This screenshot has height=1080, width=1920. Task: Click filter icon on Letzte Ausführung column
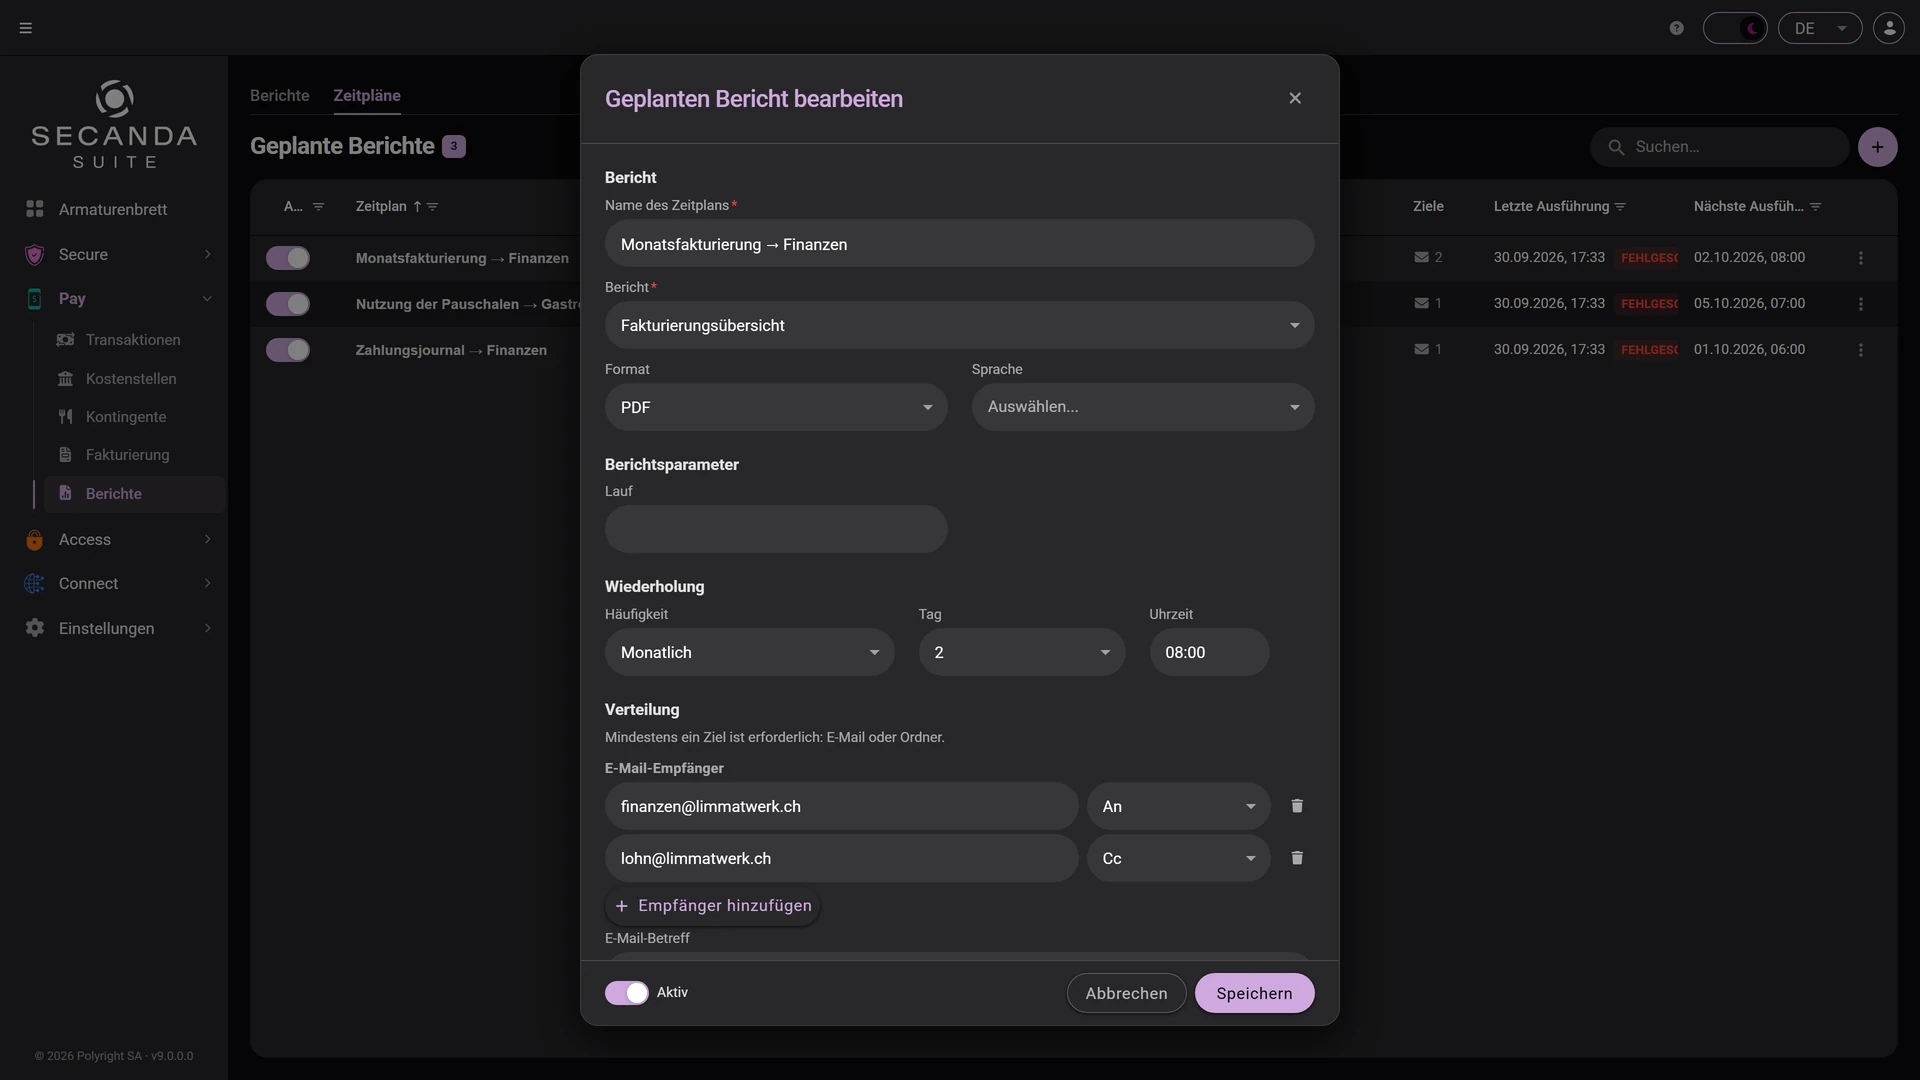pyautogui.click(x=1620, y=207)
